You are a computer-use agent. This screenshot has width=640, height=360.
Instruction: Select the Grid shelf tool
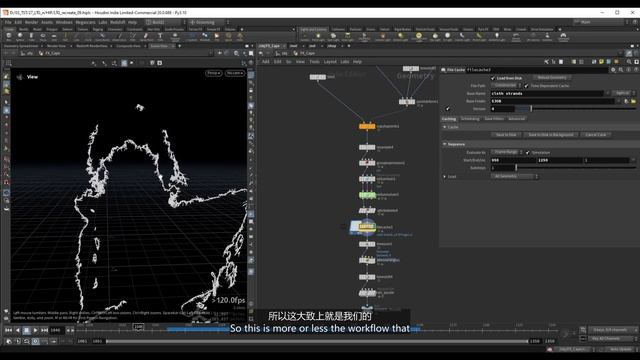54,37
